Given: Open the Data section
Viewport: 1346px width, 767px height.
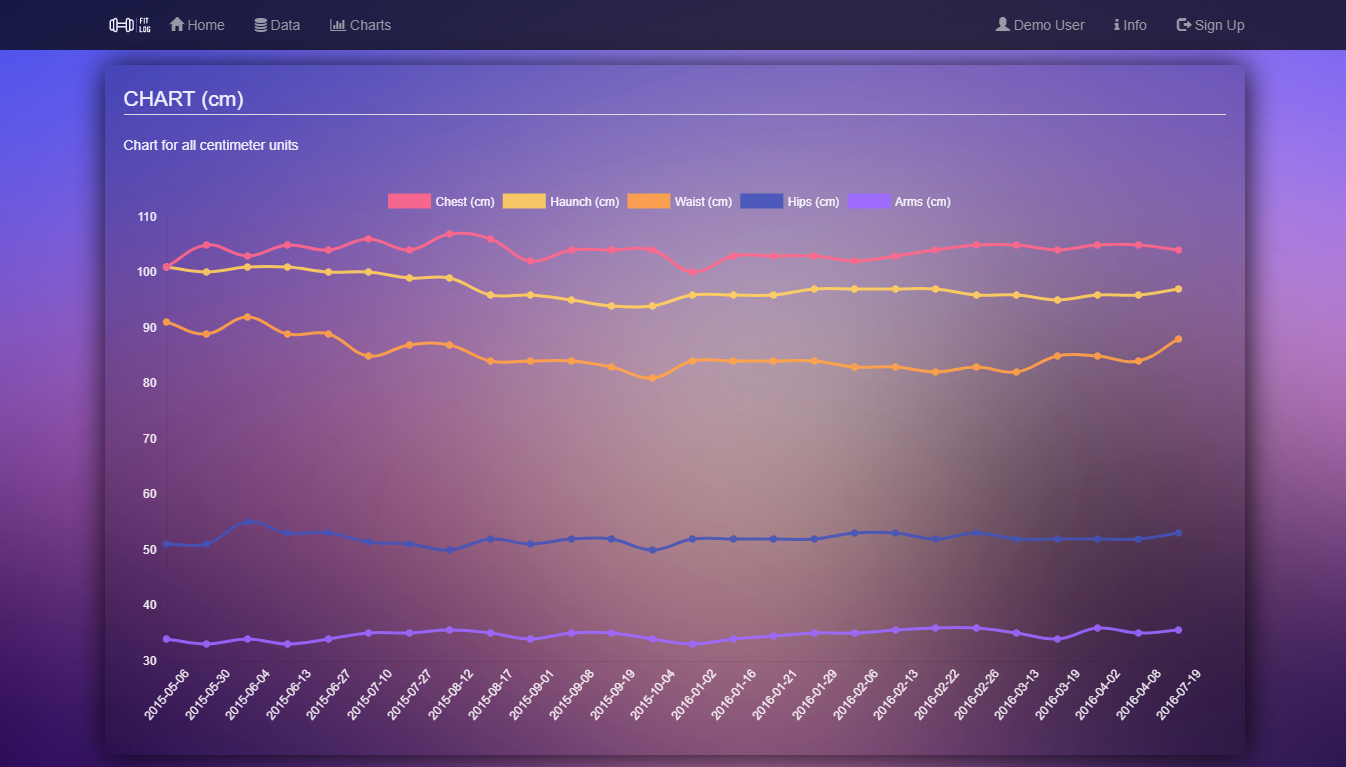Looking at the screenshot, I should tap(277, 24).
